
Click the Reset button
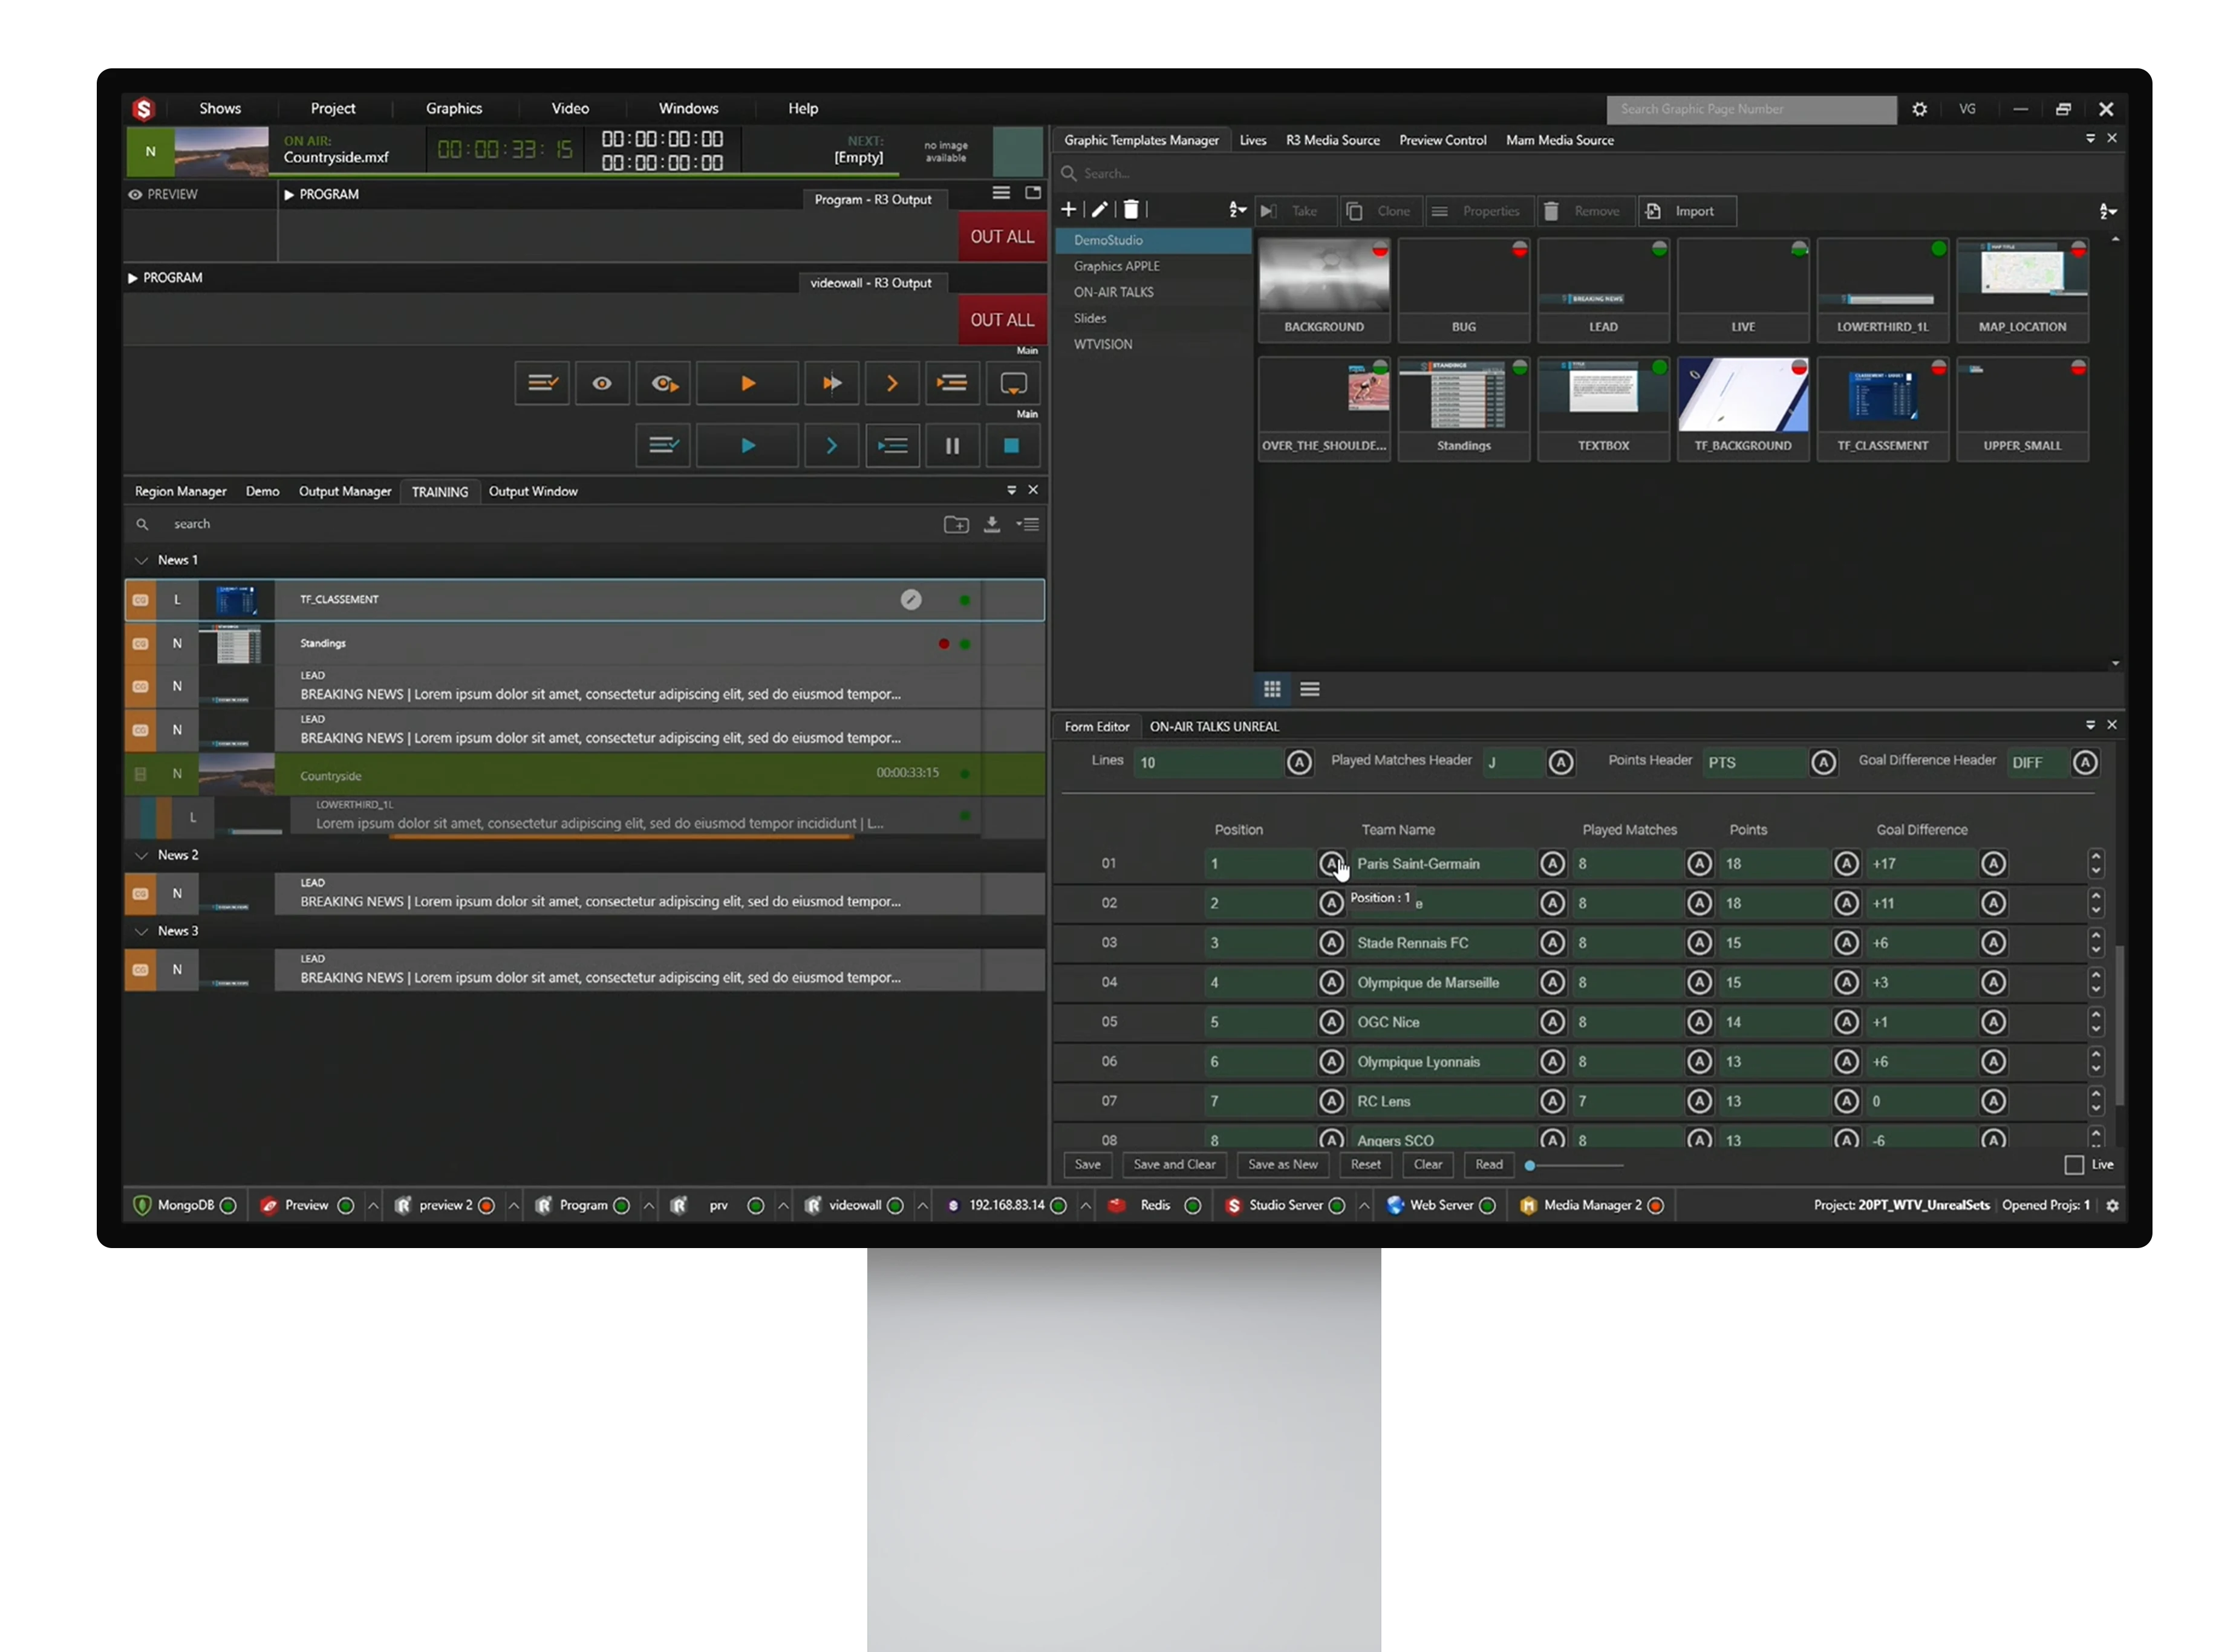click(1365, 1165)
